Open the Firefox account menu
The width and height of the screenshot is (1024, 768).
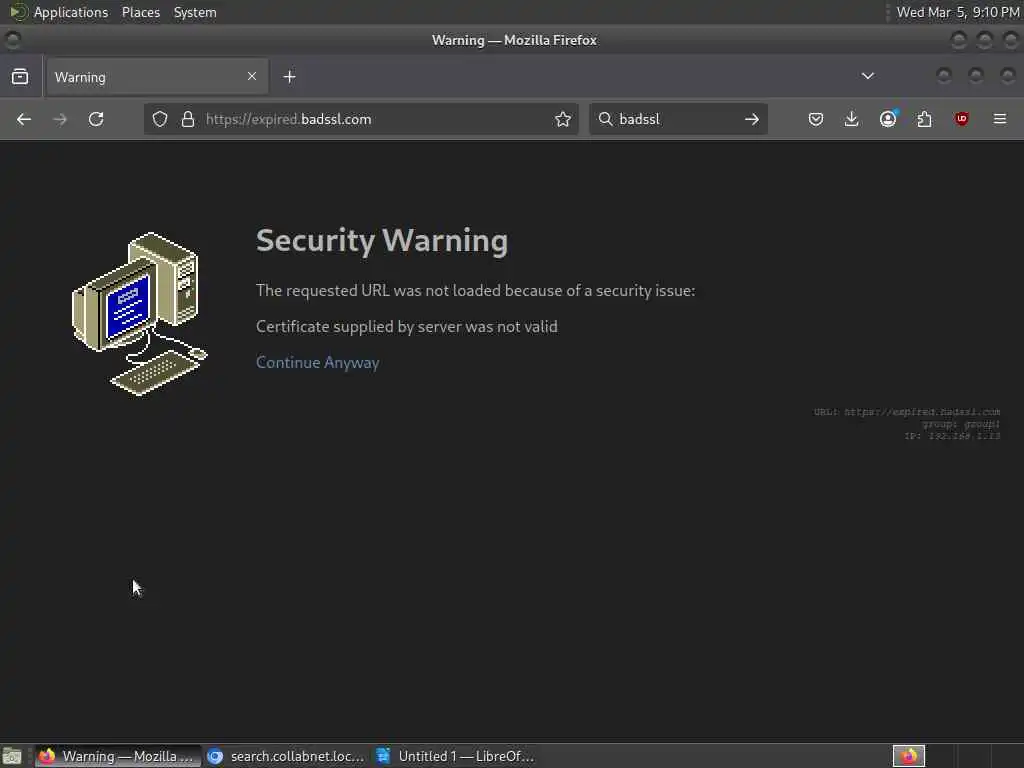[888, 120]
